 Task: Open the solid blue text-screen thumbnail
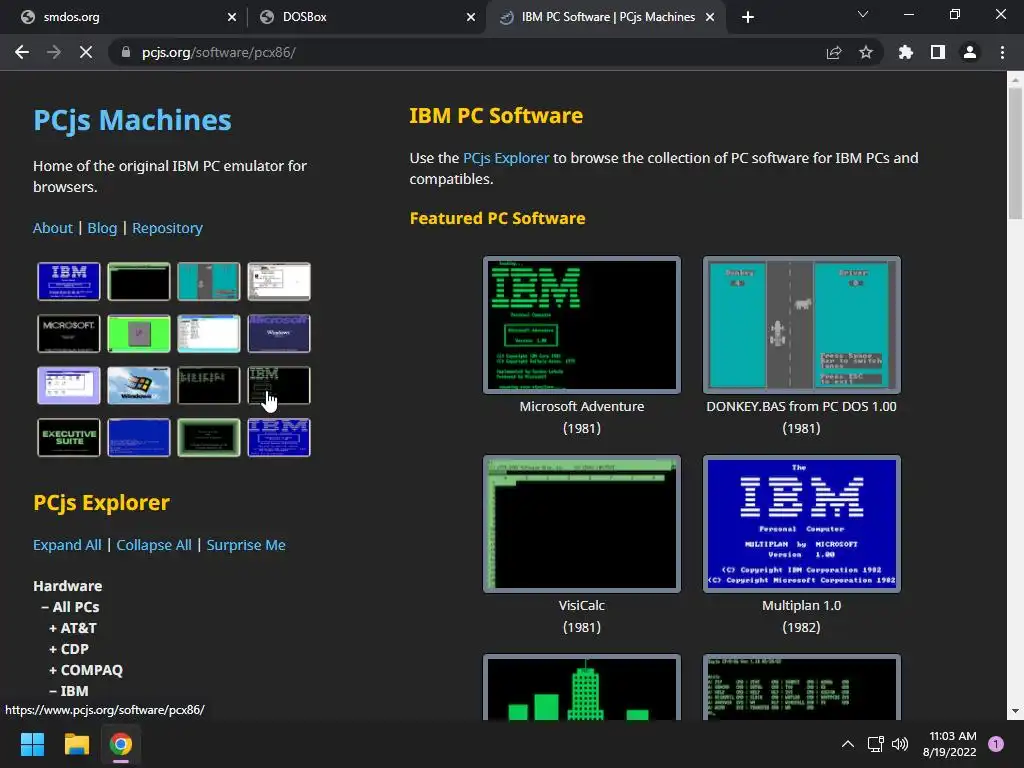tap(138, 438)
